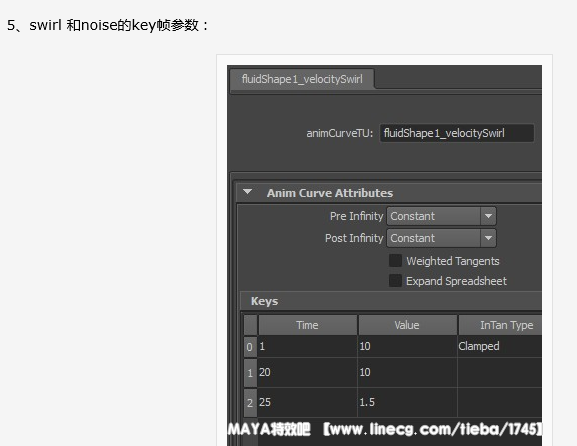Enable the Expand Spreadsheet checkbox

click(395, 280)
